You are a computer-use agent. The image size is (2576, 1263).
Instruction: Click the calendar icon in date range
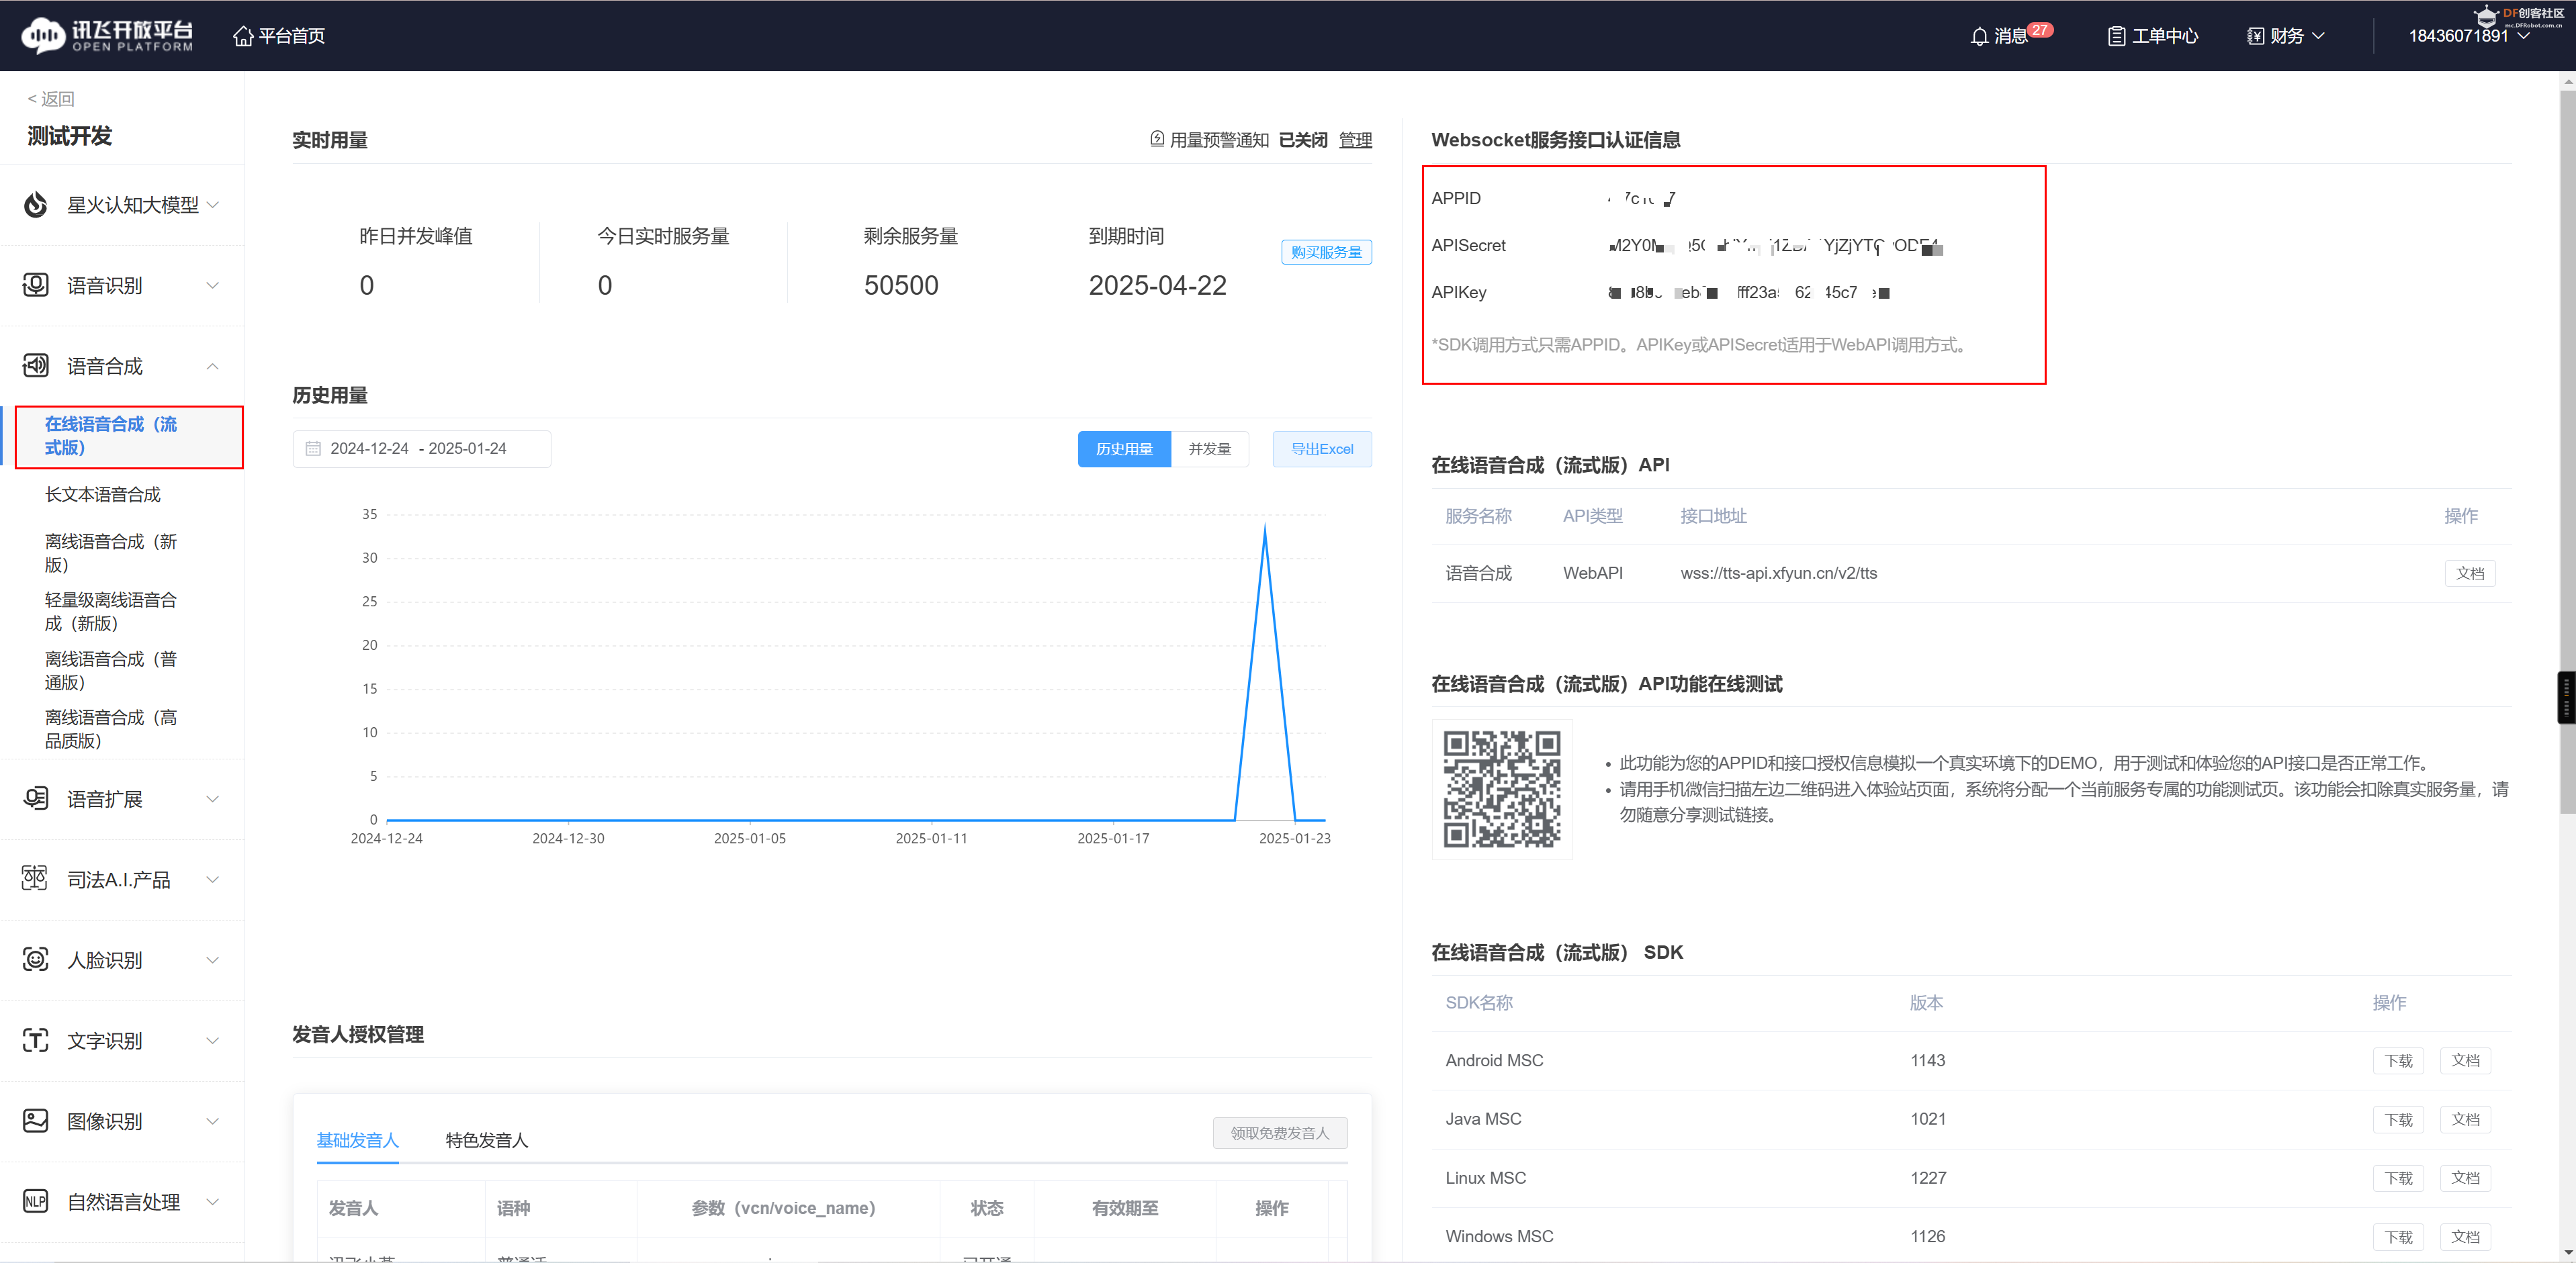click(x=313, y=449)
